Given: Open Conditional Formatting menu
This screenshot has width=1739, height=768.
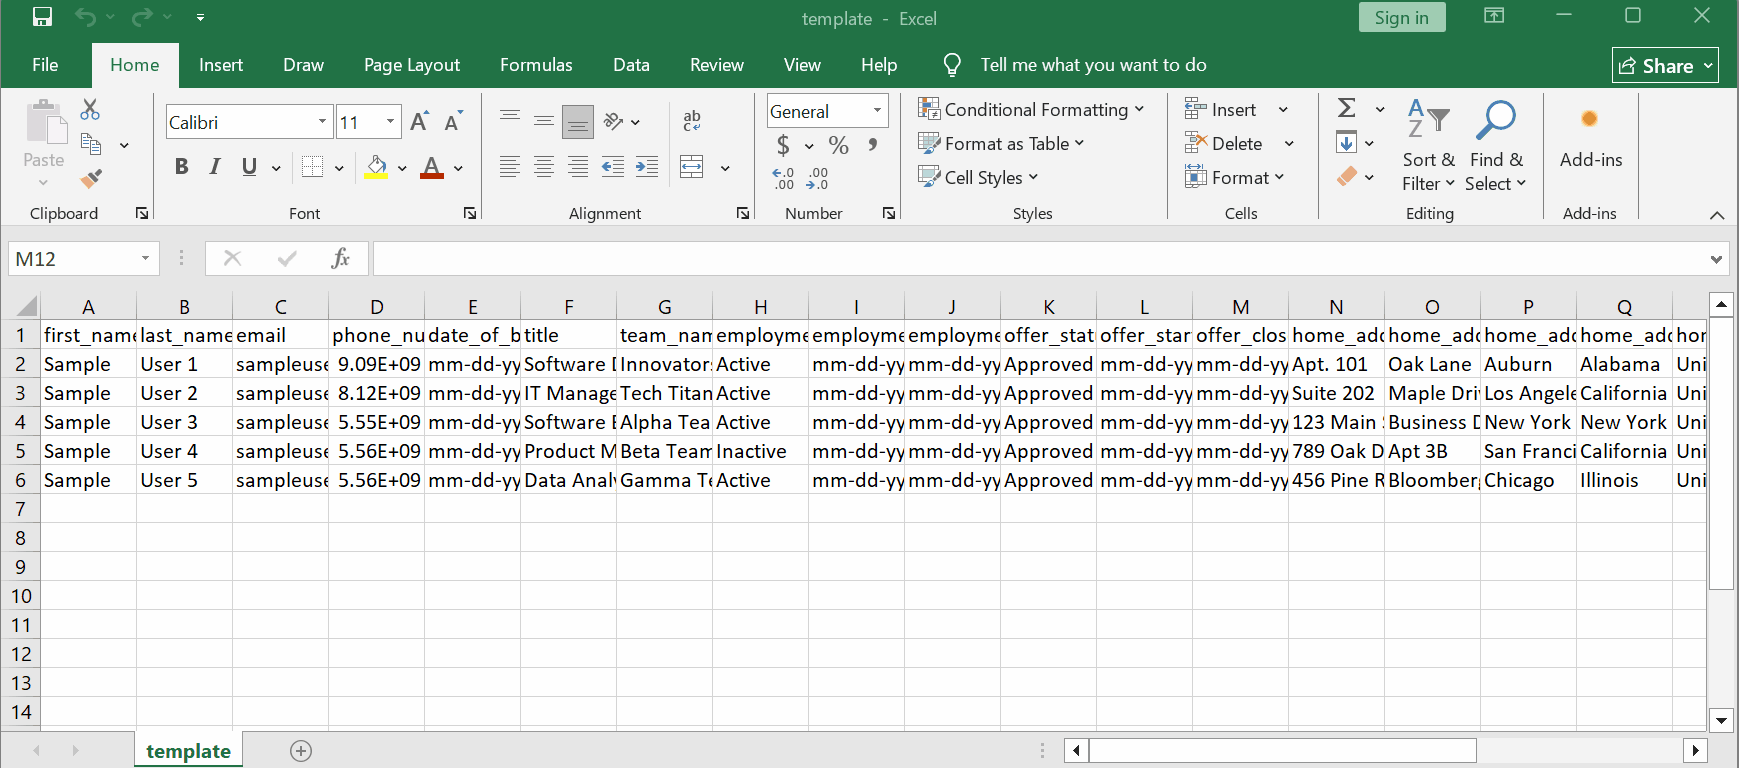Looking at the screenshot, I should click(1031, 109).
